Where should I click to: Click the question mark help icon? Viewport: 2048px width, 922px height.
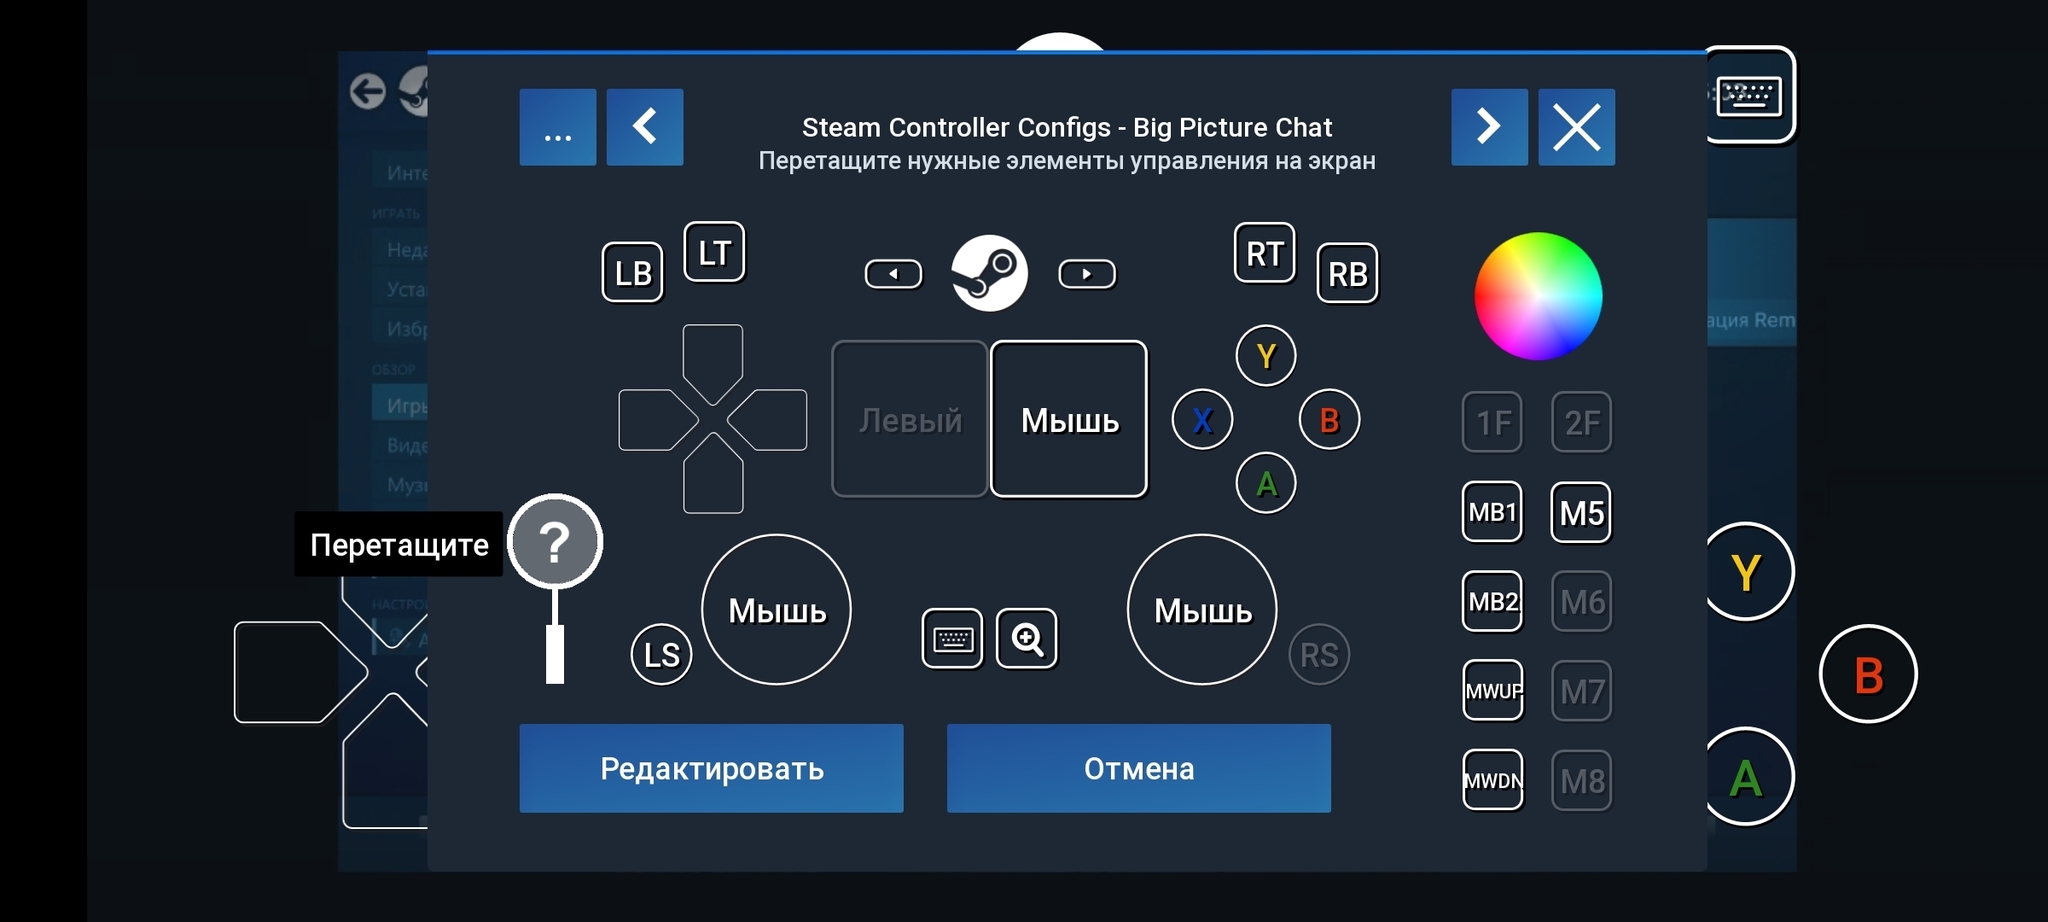coord(555,542)
